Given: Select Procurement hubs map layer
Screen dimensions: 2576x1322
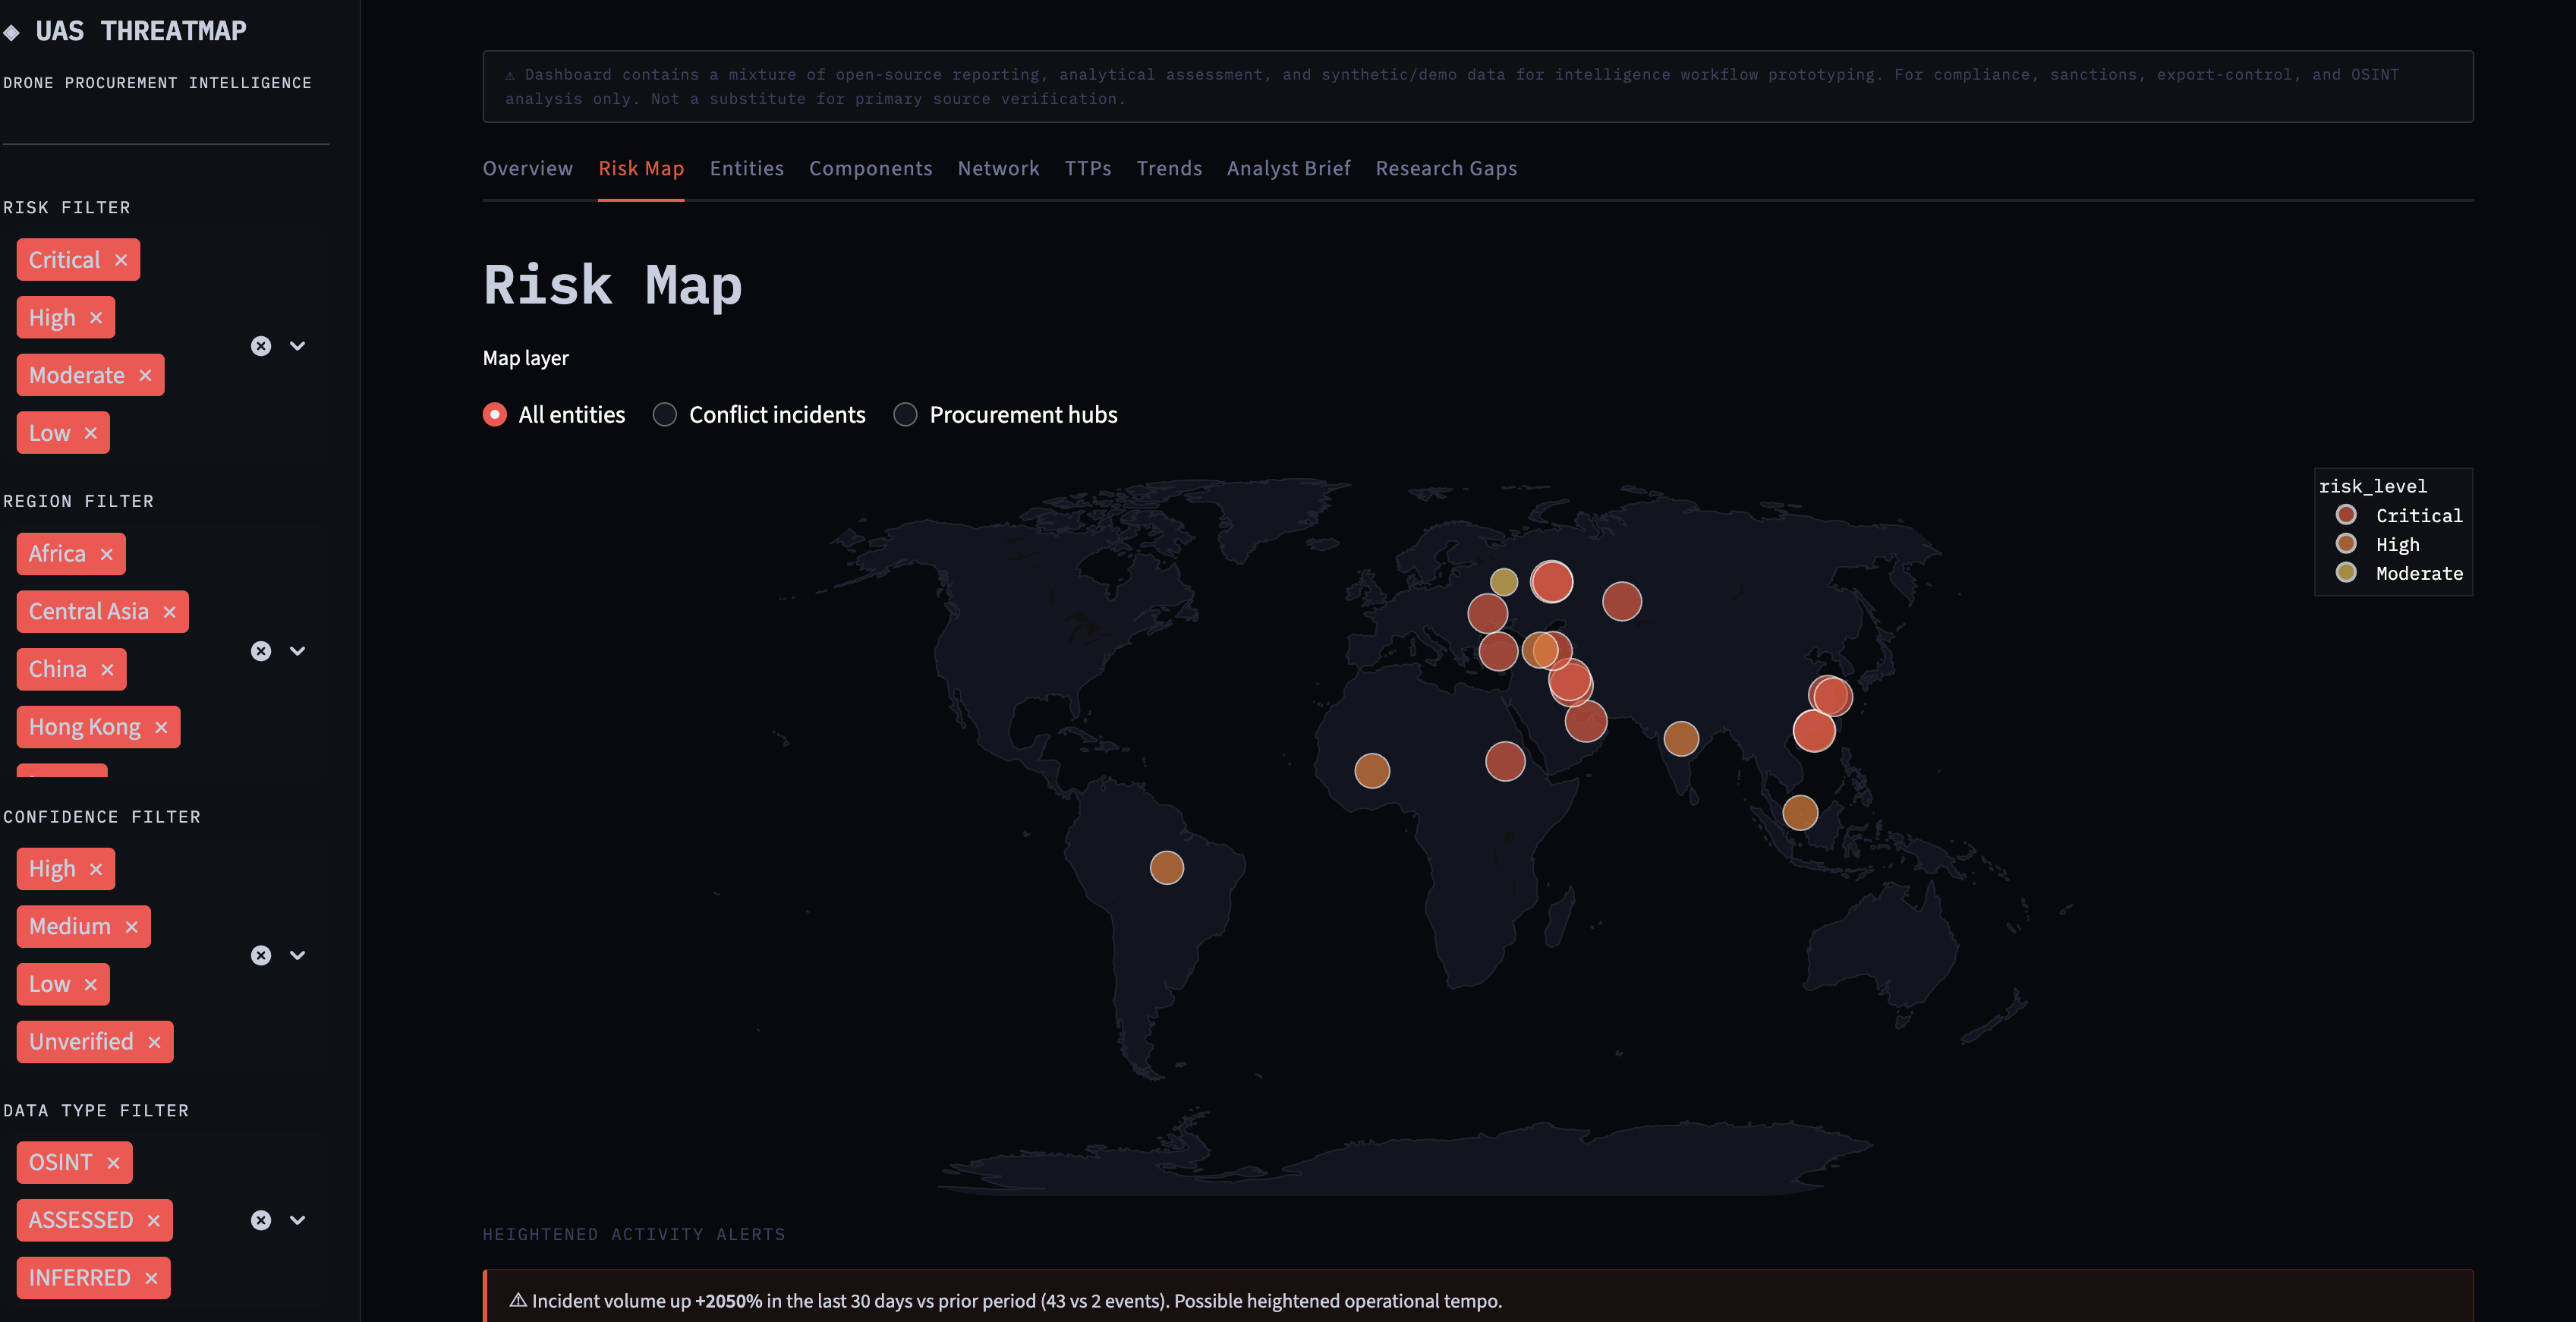Looking at the screenshot, I should 1005,415.
